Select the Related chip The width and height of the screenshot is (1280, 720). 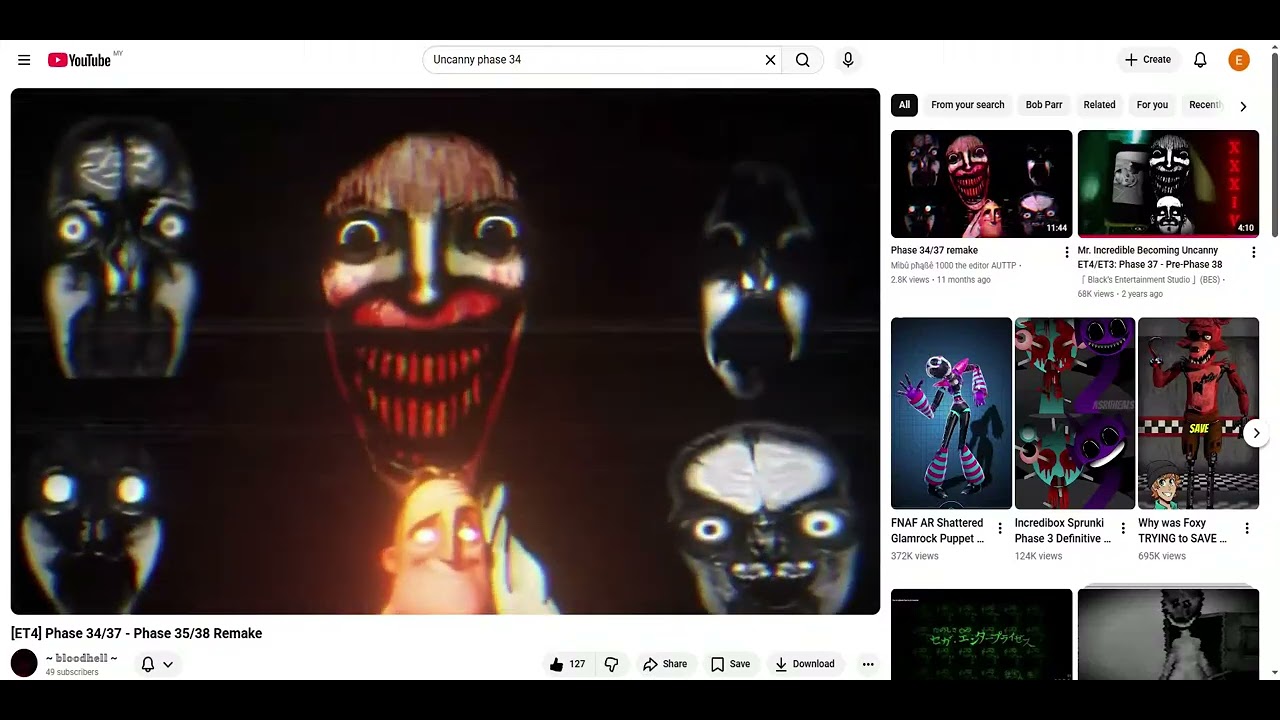[x=1099, y=105]
